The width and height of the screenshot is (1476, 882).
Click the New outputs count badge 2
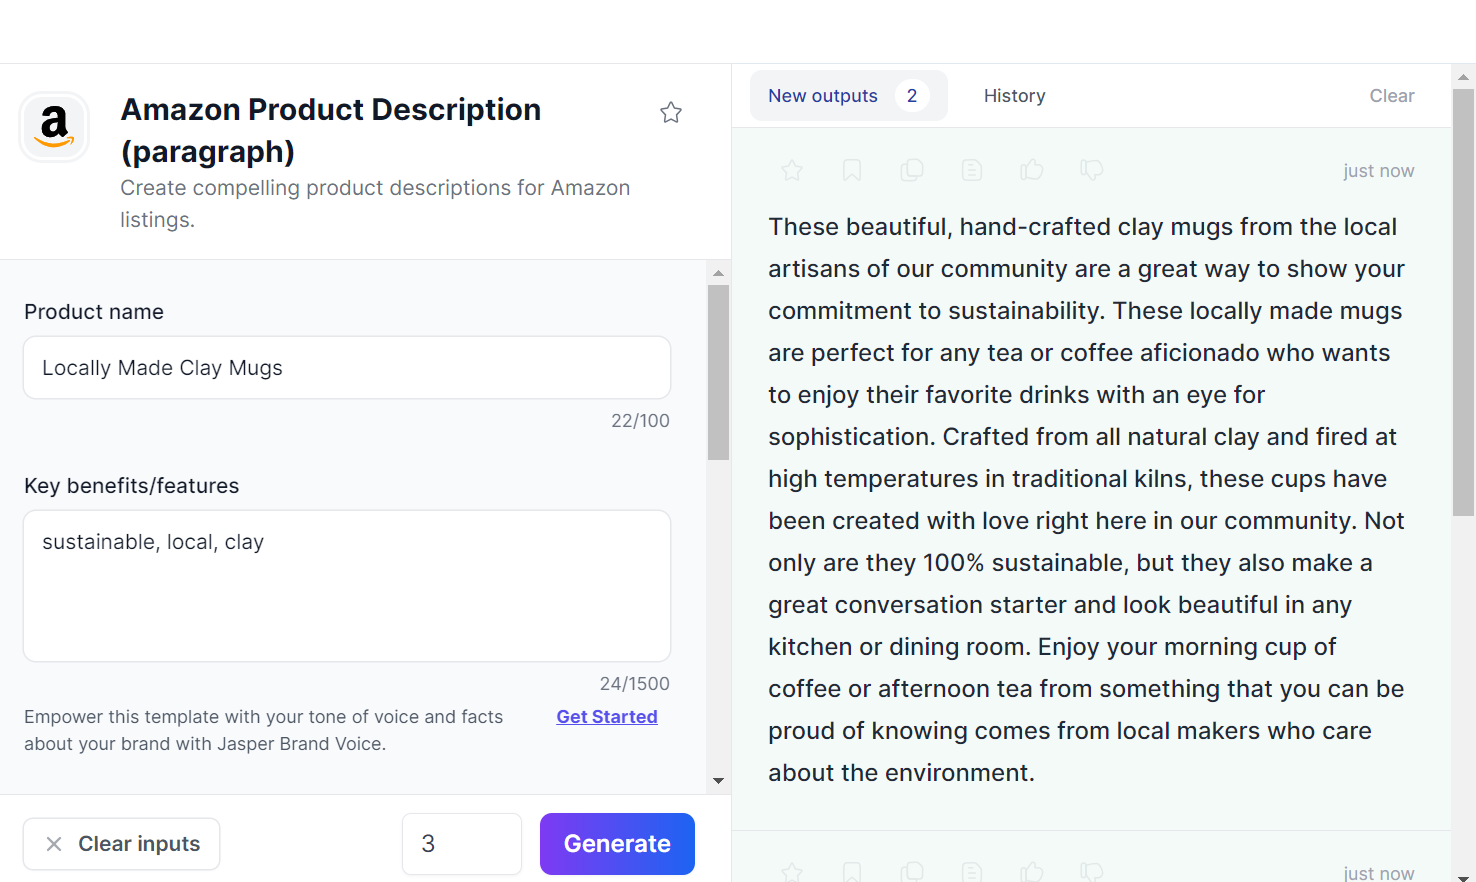click(x=912, y=96)
